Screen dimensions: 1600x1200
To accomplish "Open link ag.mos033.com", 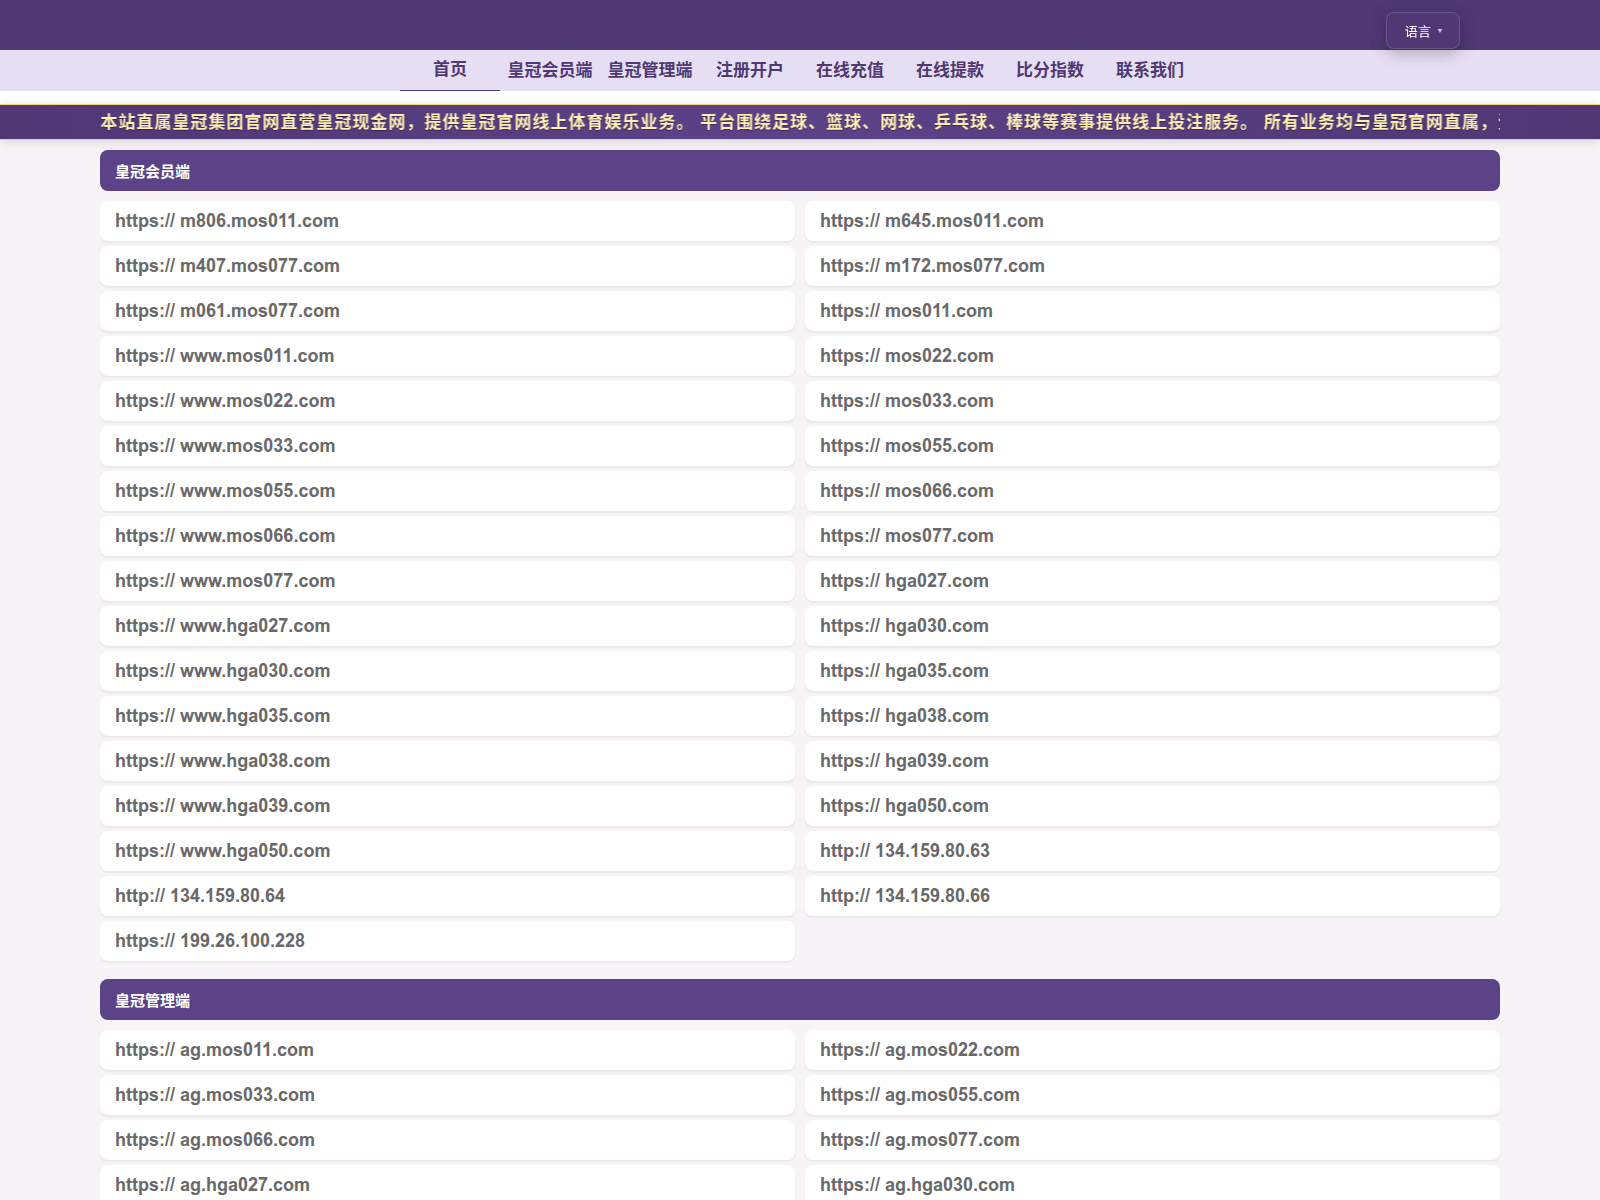I will click(x=447, y=1095).
